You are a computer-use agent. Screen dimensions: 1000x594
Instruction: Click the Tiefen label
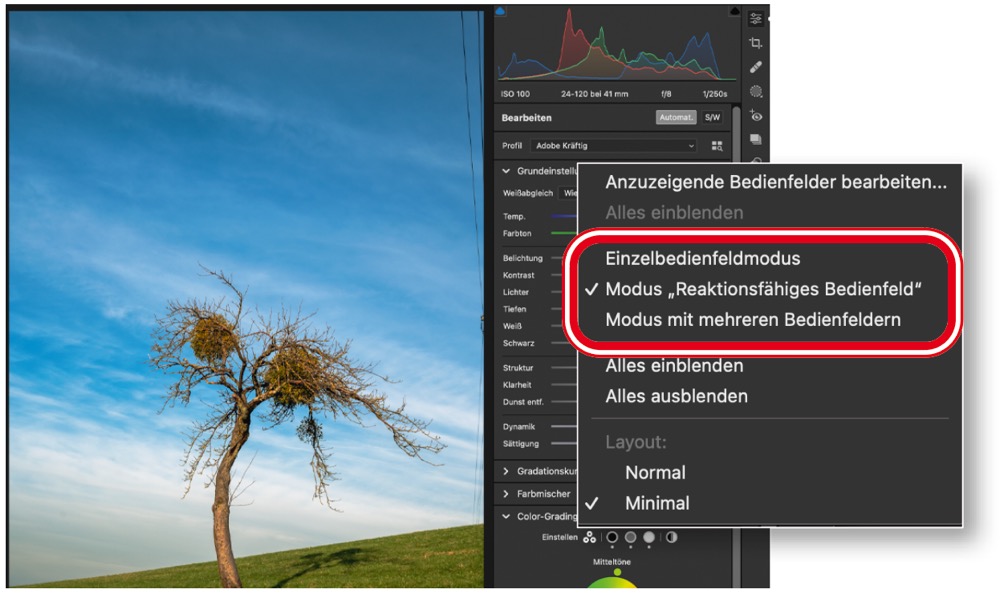[x=515, y=309]
